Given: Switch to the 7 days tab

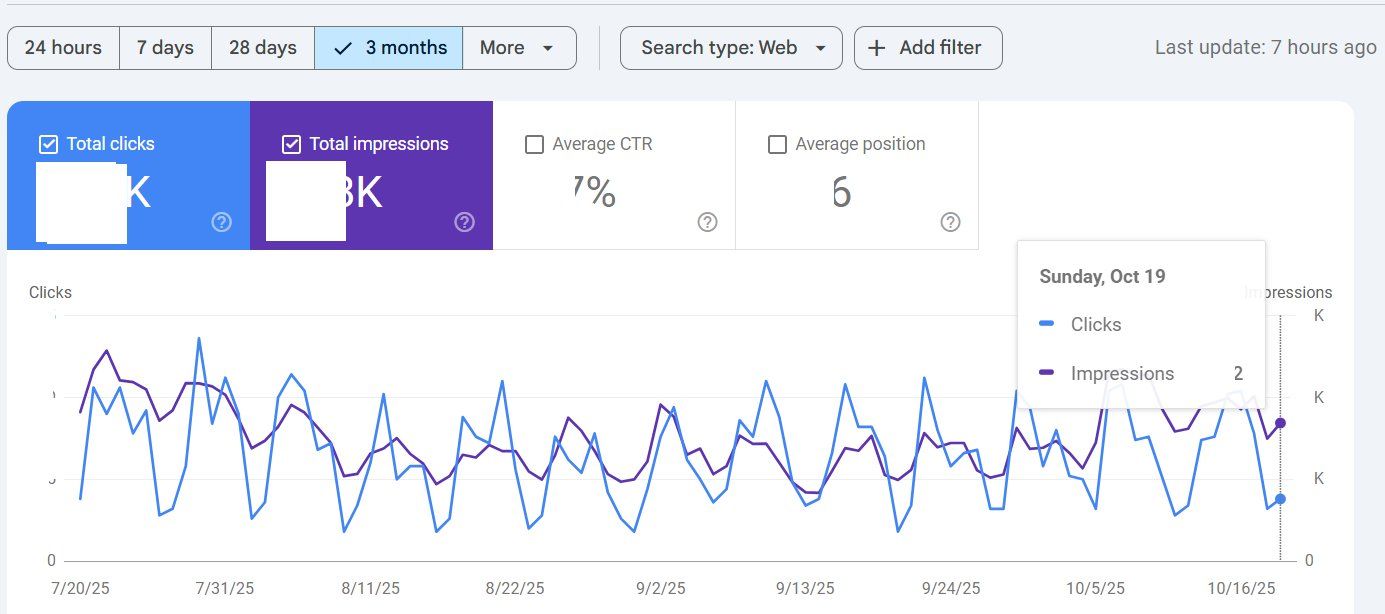Looking at the screenshot, I should 164,47.
